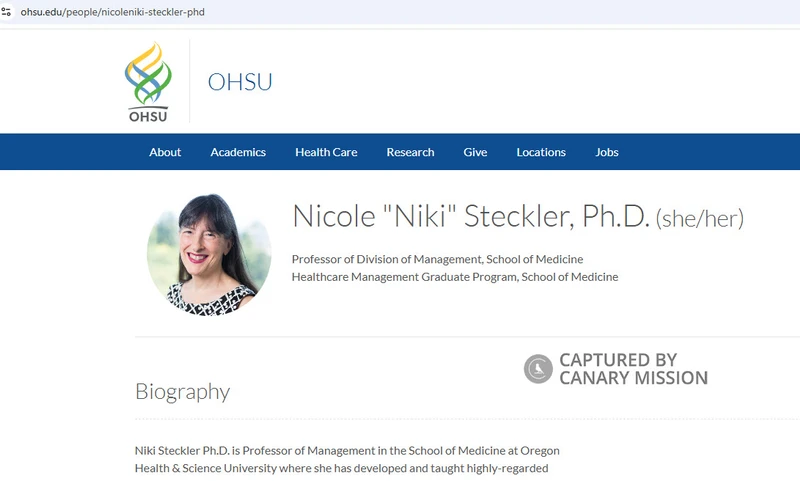Click the Healthcare Management Graduate Program line
Screen dimensions: 800x481
[x=454, y=277]
